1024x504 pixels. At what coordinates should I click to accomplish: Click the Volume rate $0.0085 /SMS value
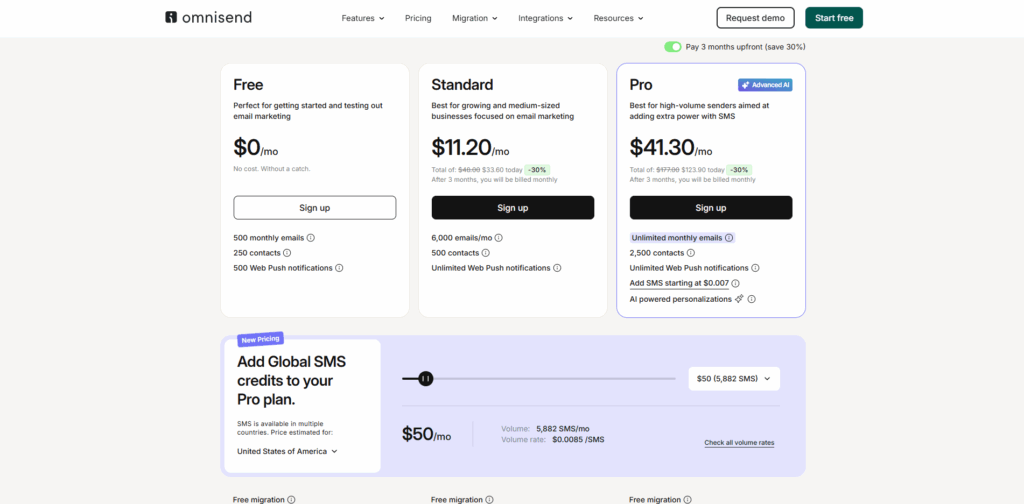pos(578,440)
